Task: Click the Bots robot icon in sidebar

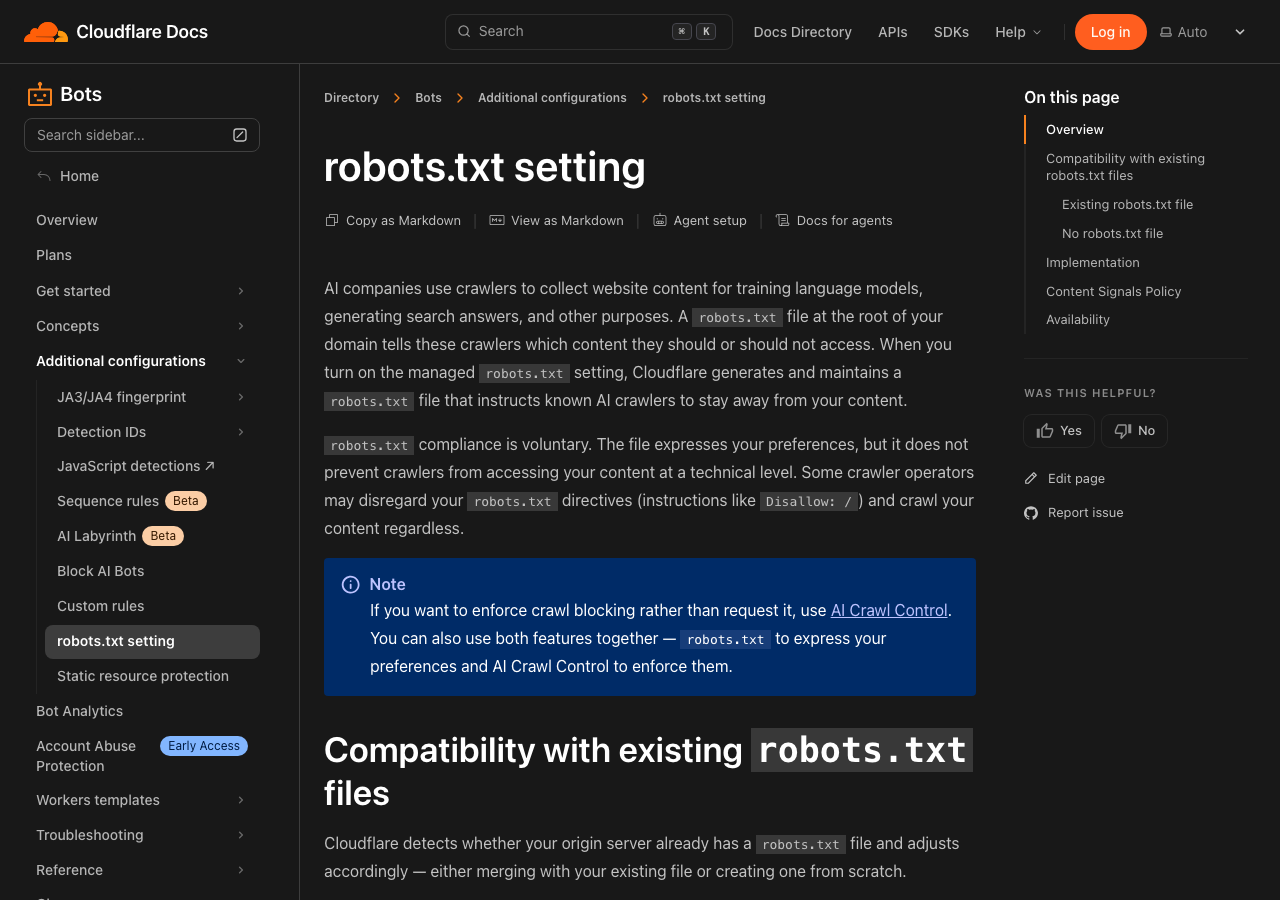Action: click(40, 94)
